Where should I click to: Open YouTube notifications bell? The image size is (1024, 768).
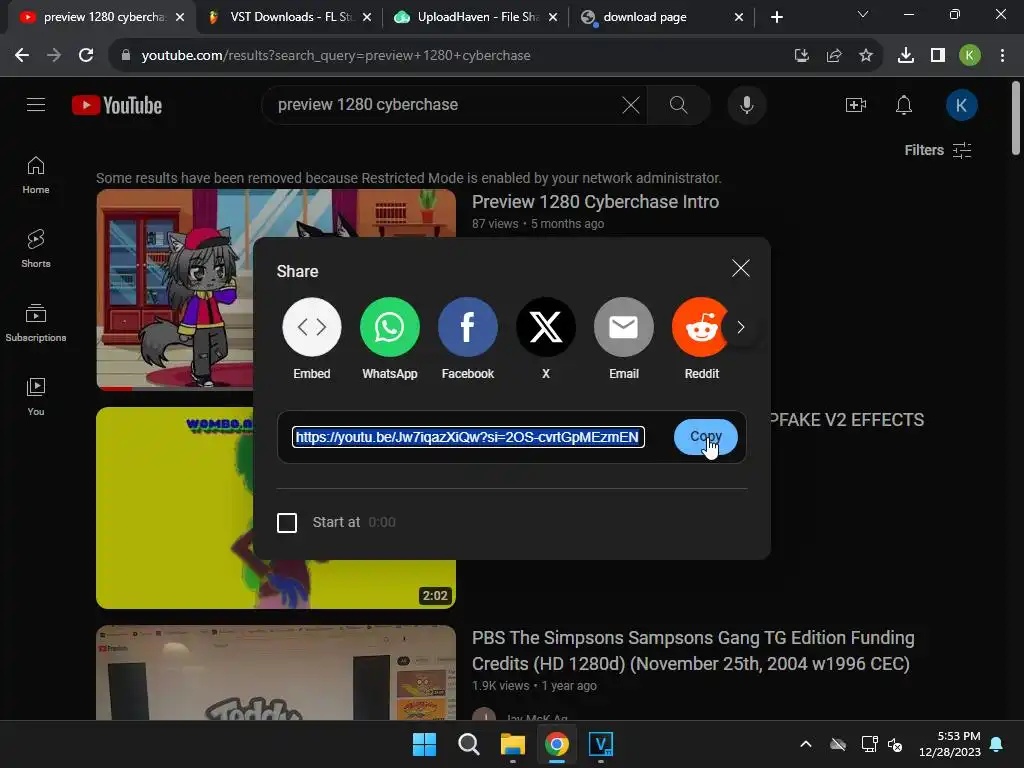[904, 104]
